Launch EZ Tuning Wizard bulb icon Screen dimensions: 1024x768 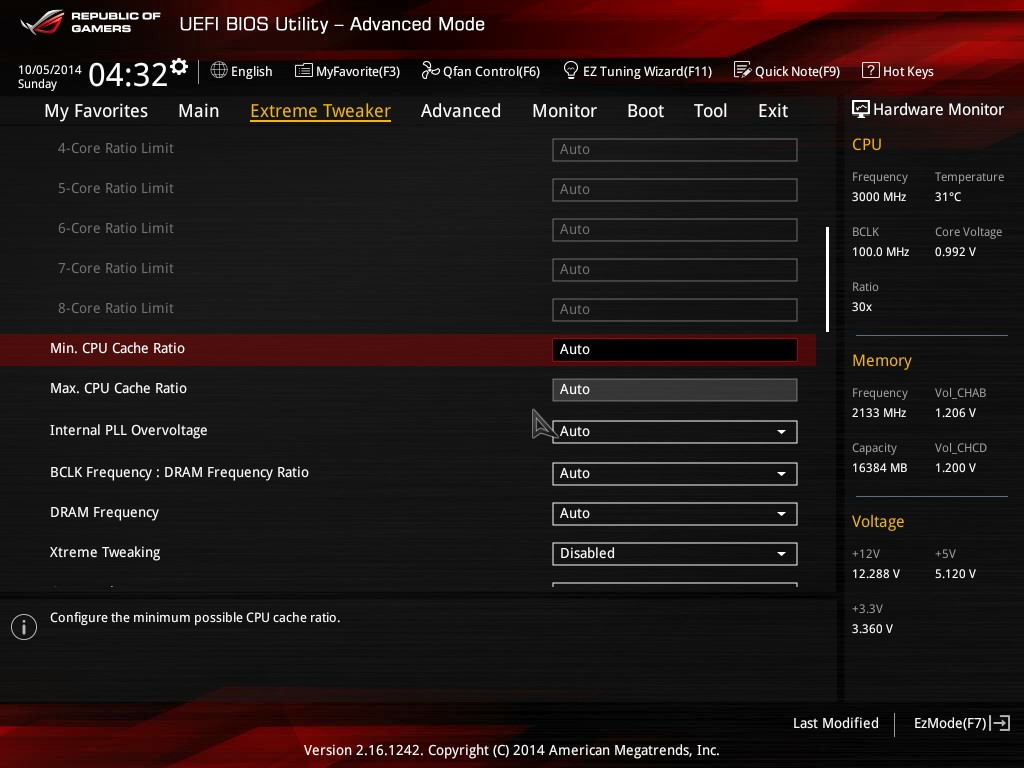571,70
